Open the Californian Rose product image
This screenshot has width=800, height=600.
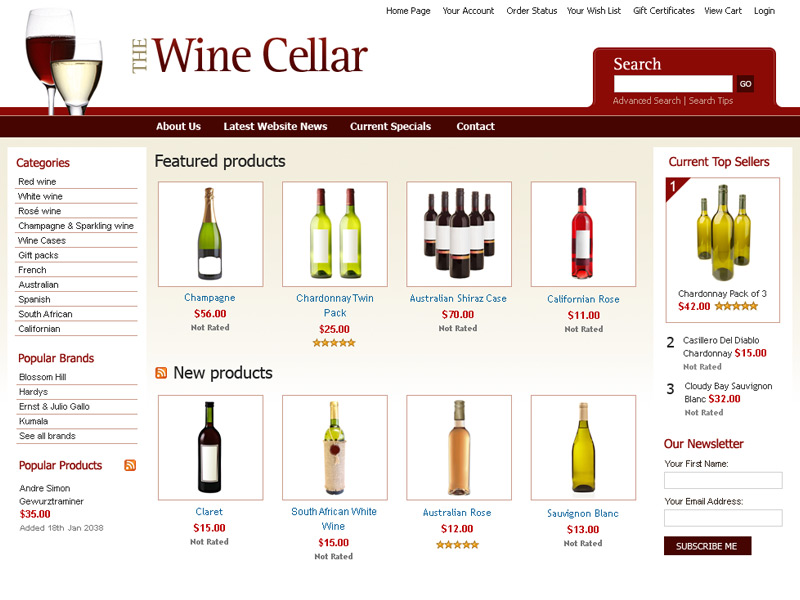[x=583, y=234]
